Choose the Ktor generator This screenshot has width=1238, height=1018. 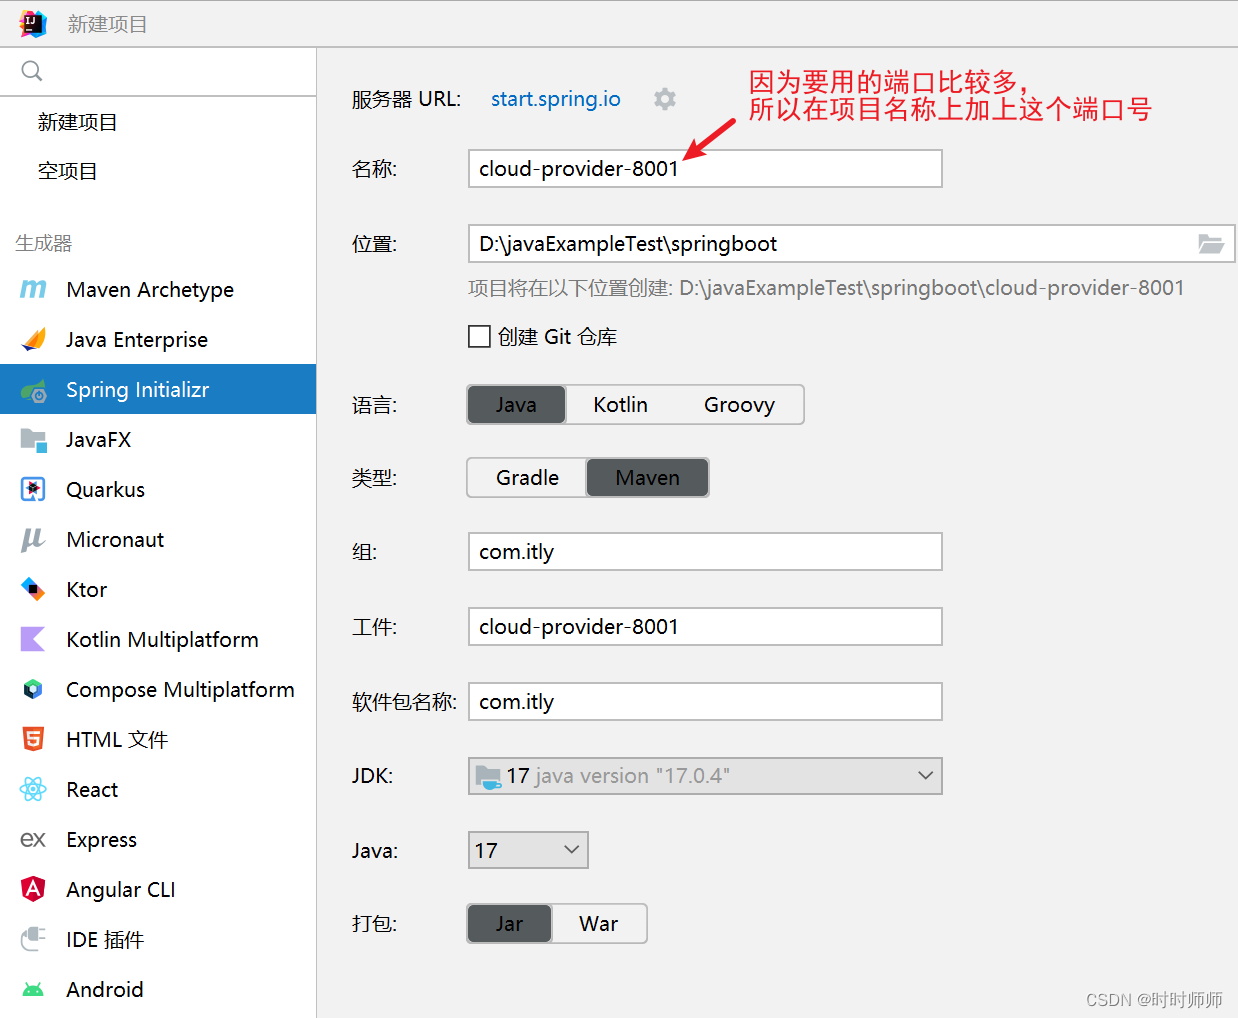point(158,589)
